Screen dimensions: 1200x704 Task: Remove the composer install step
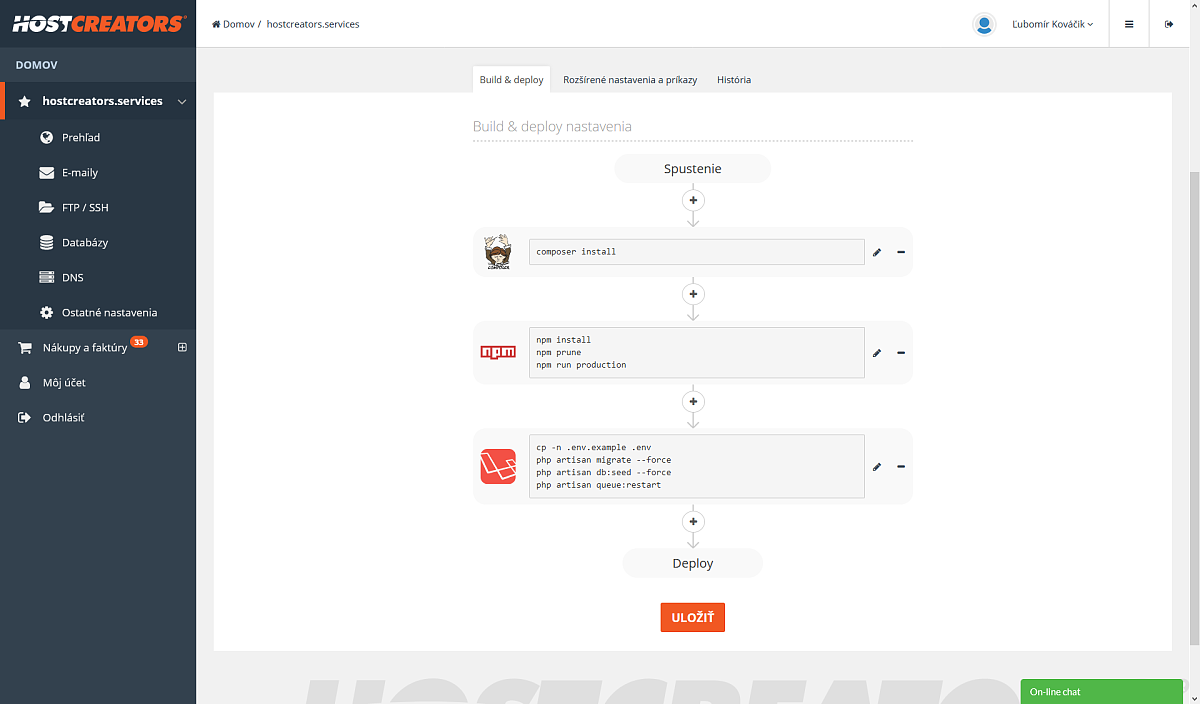[x=901, y=252]
